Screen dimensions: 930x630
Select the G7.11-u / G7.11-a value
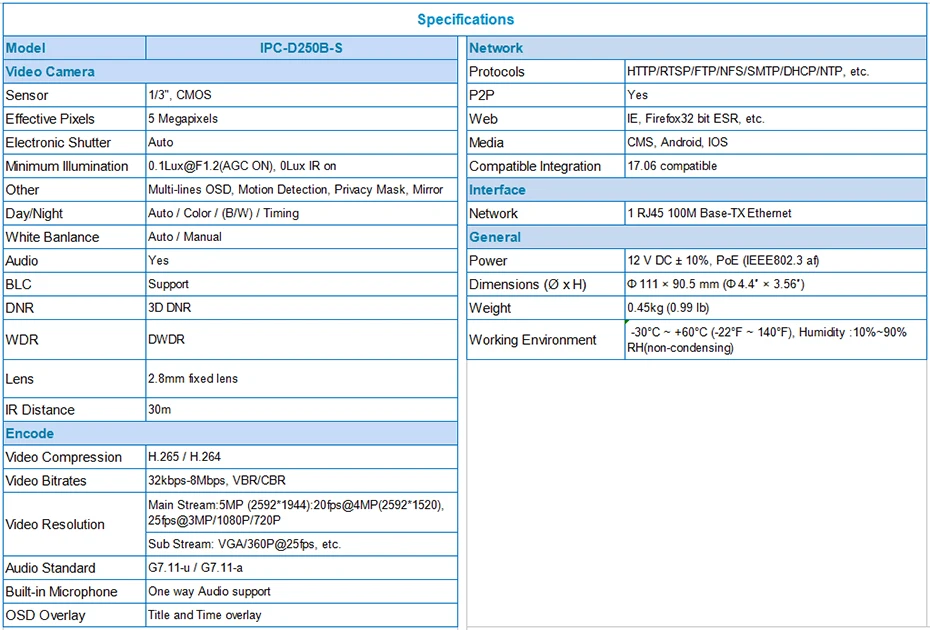click(196, 568)
